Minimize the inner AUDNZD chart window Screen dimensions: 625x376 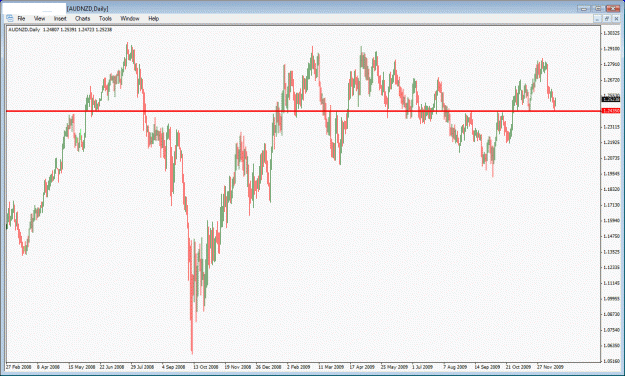tap(597, 19)
